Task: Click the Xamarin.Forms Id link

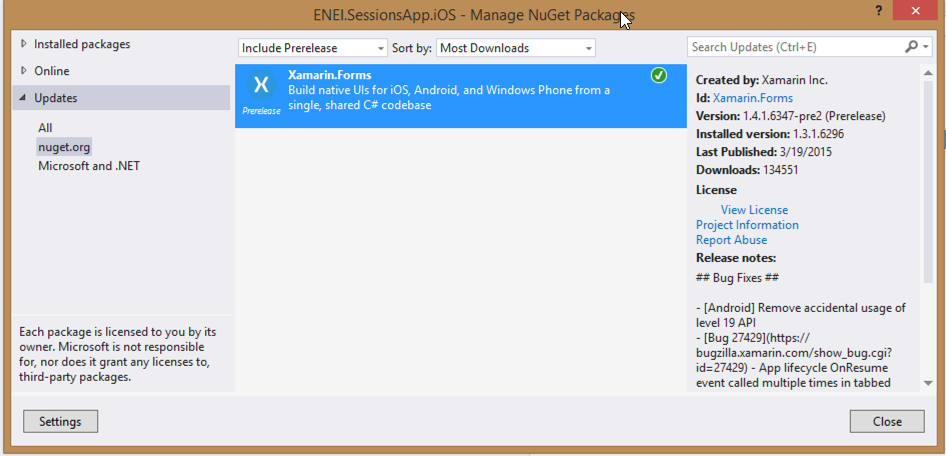Action: 753,98
